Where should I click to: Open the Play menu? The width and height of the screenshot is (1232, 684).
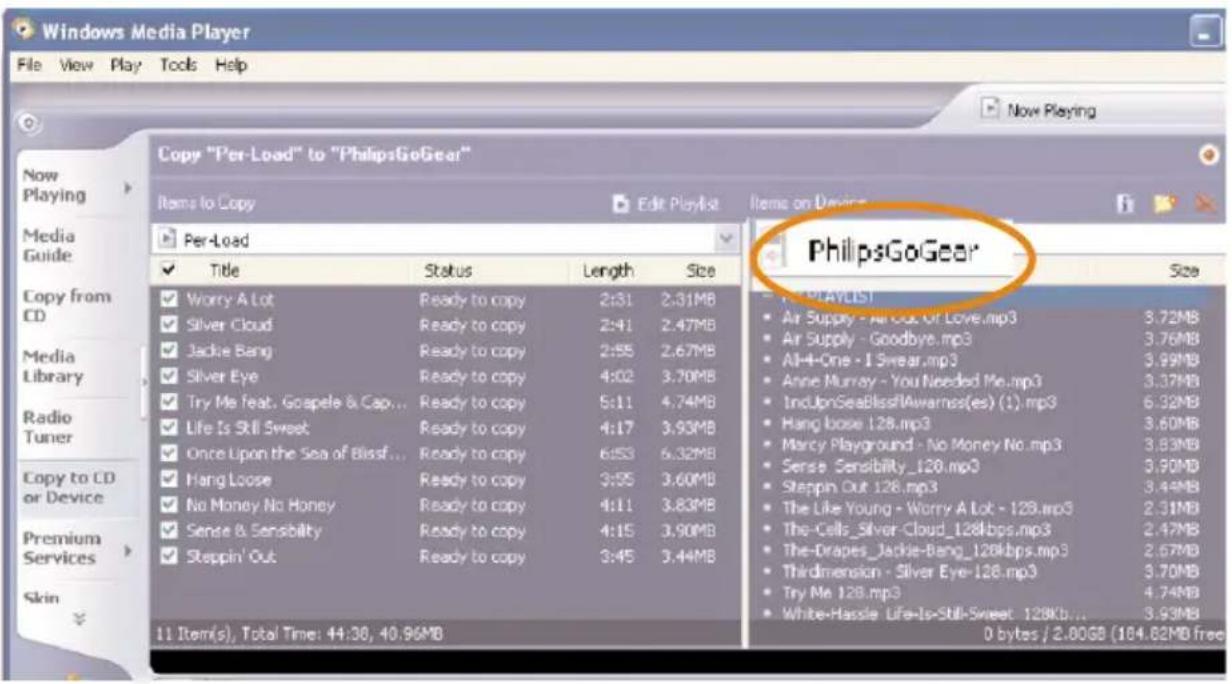123,66
